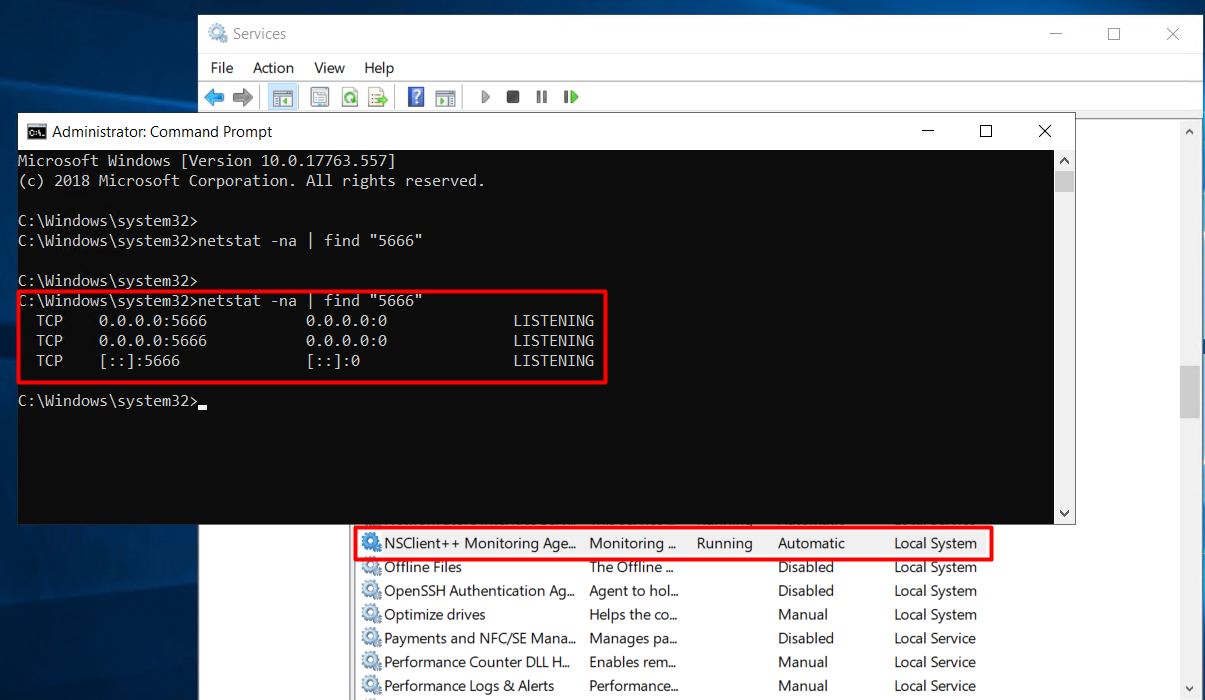Select the Offline Files service row
This screenshot has height=700, width=1205.
tap(423, 567)
